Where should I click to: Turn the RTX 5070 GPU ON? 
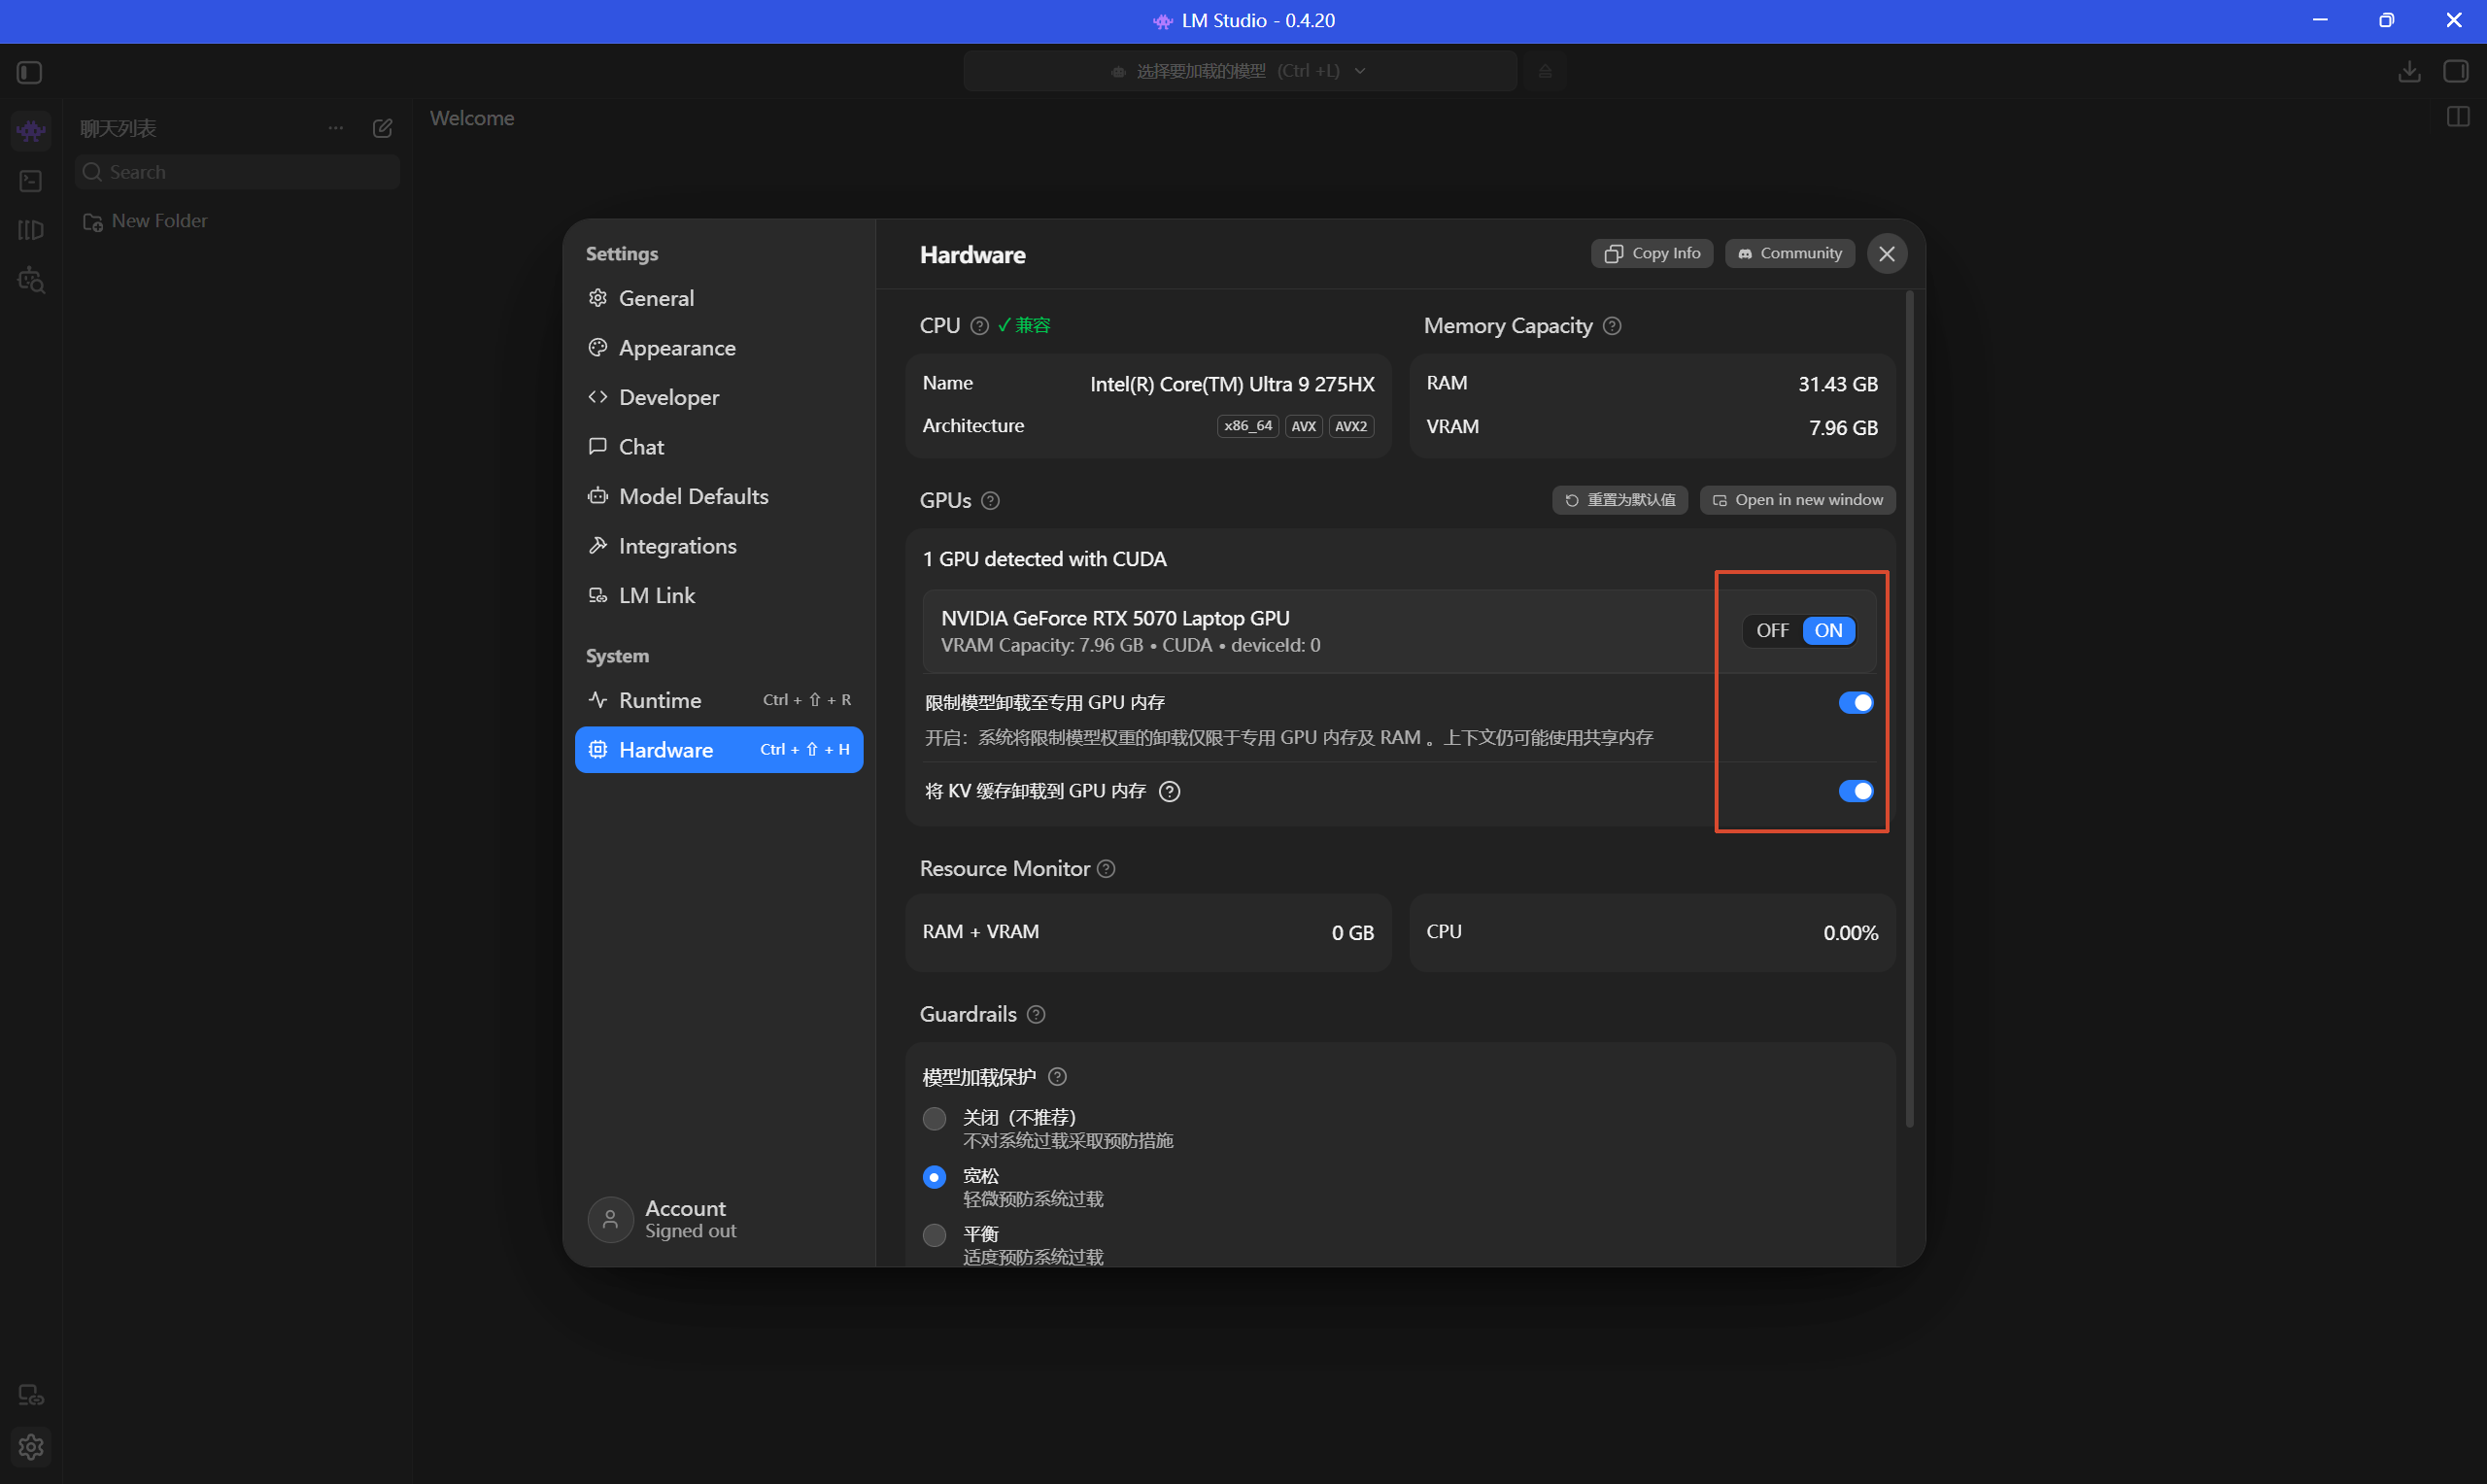[x=1828, y=631]
